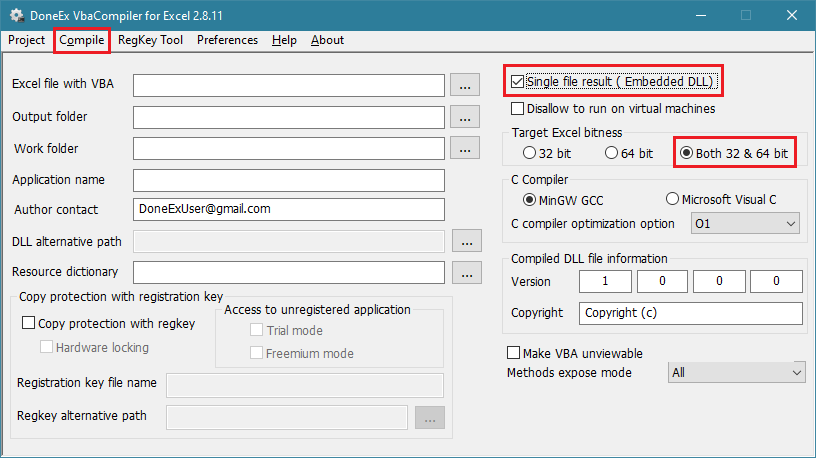Screen dimensions: 816x458
Task: Select MinGW GCC compiler
Action: click(x=529, y=200)
